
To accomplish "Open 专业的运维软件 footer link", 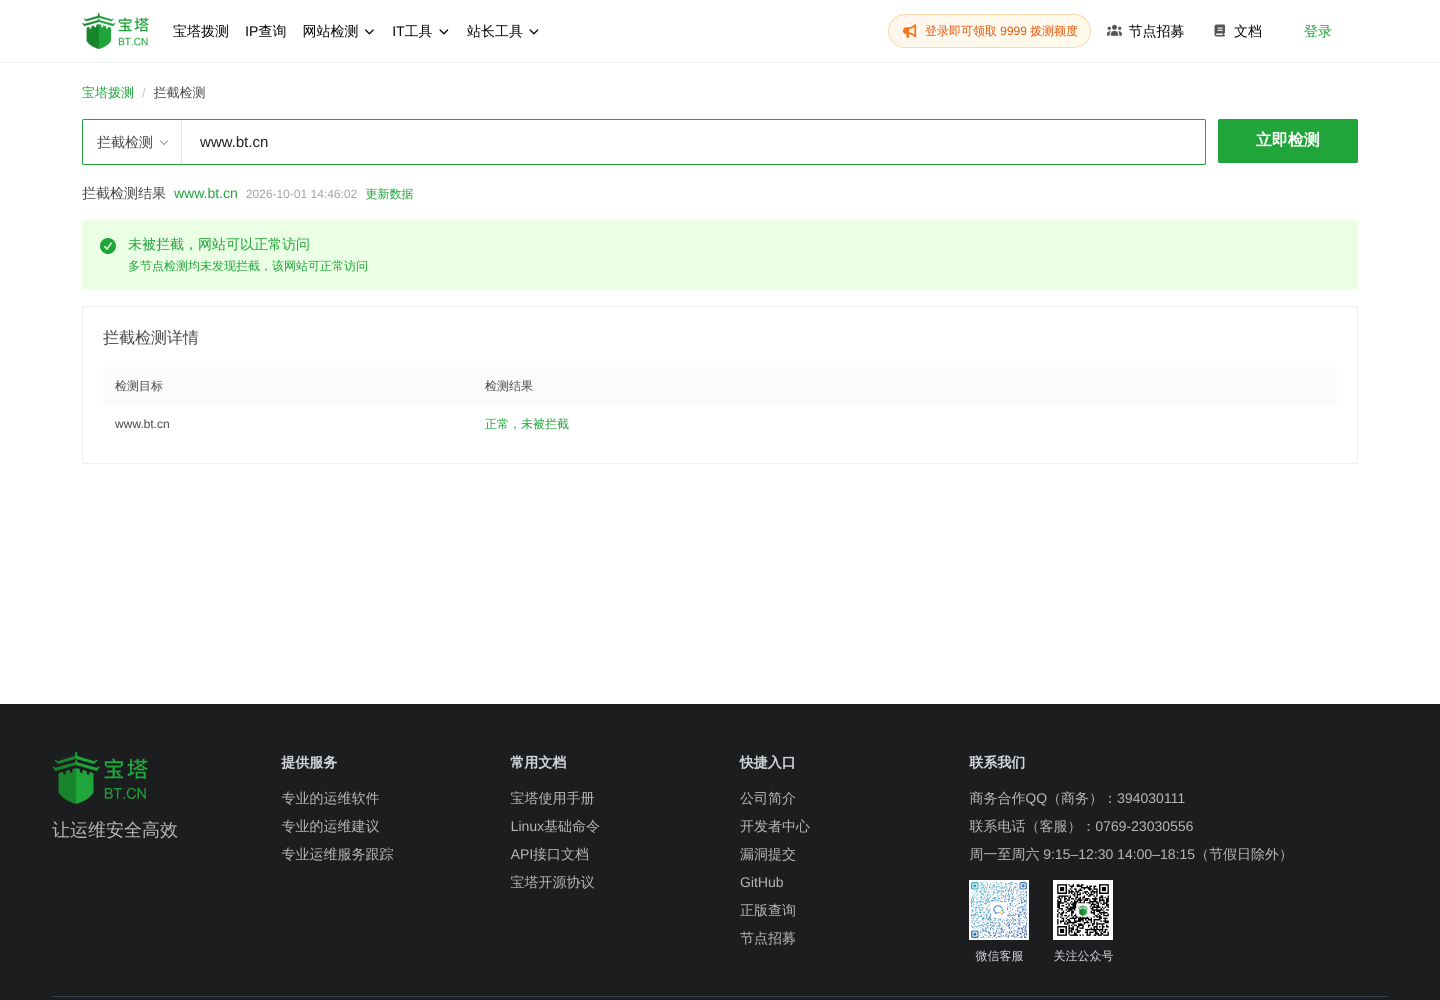I will point(330,798).
